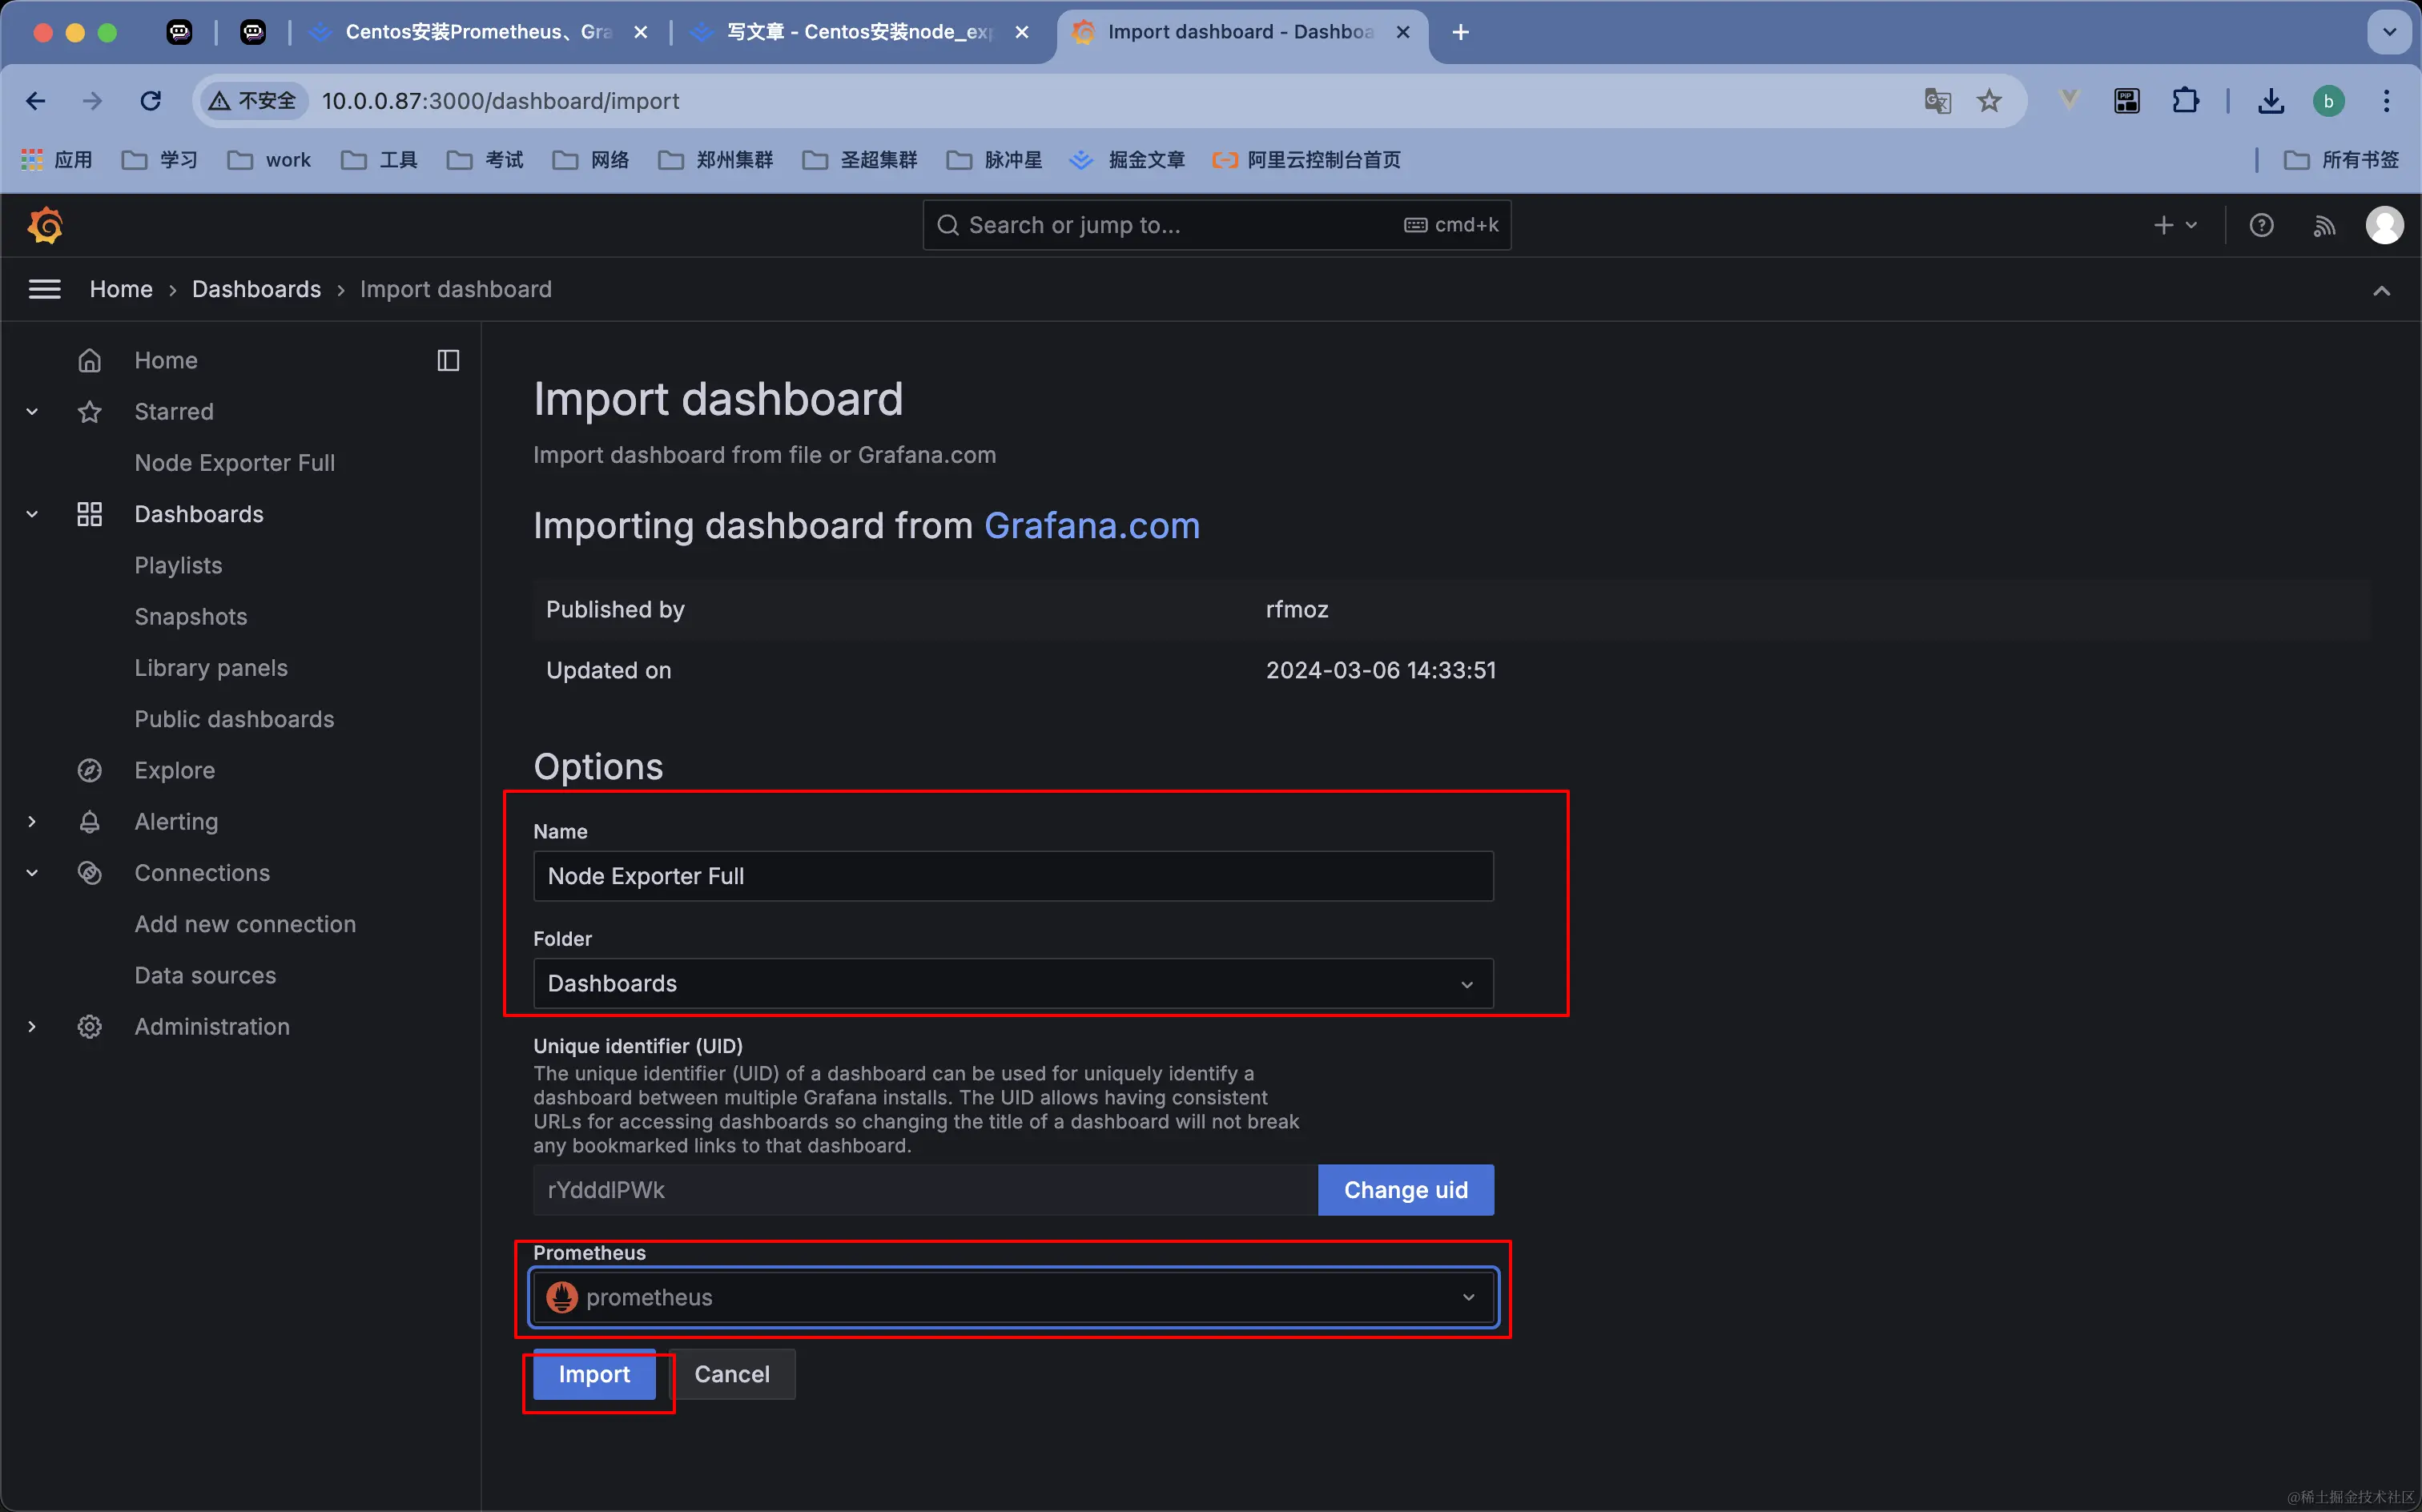Collapse the top search bar chevron
The height and width of the screenshot is (1512, 2422).
(2381, 291)
